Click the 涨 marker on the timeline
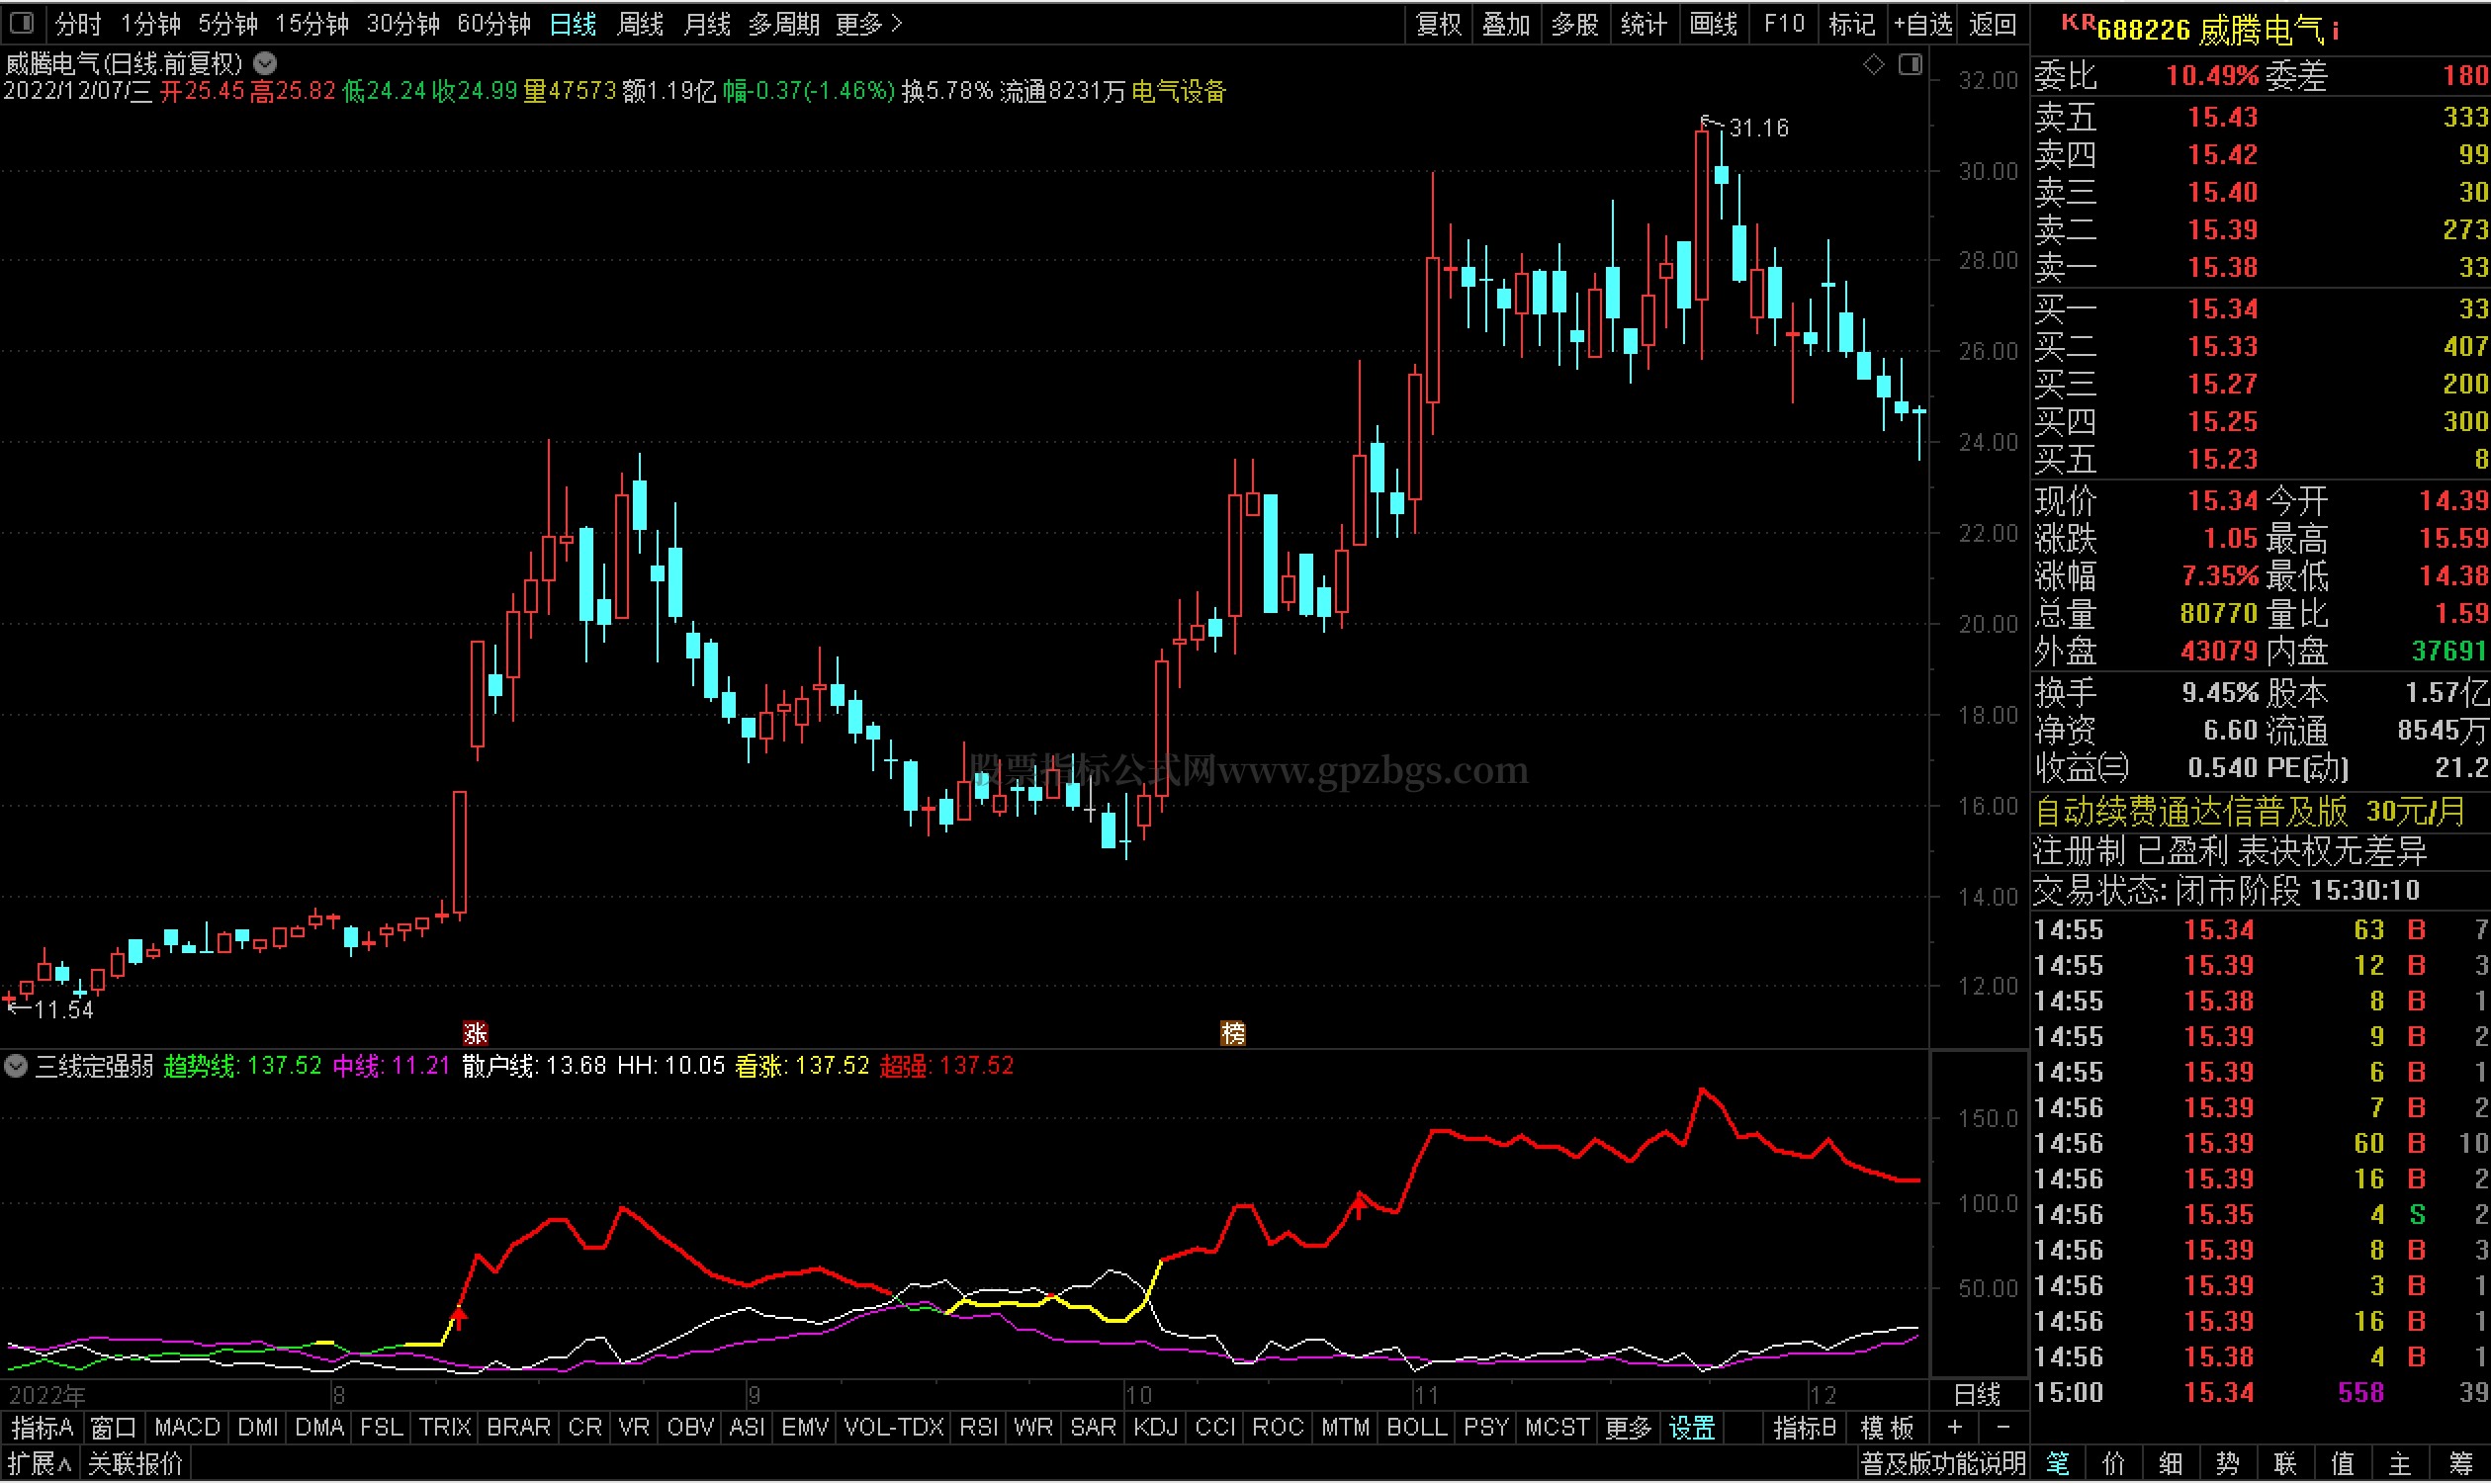Image resolution: width=2491 pixels, height=1484 pixels. 475,1032
